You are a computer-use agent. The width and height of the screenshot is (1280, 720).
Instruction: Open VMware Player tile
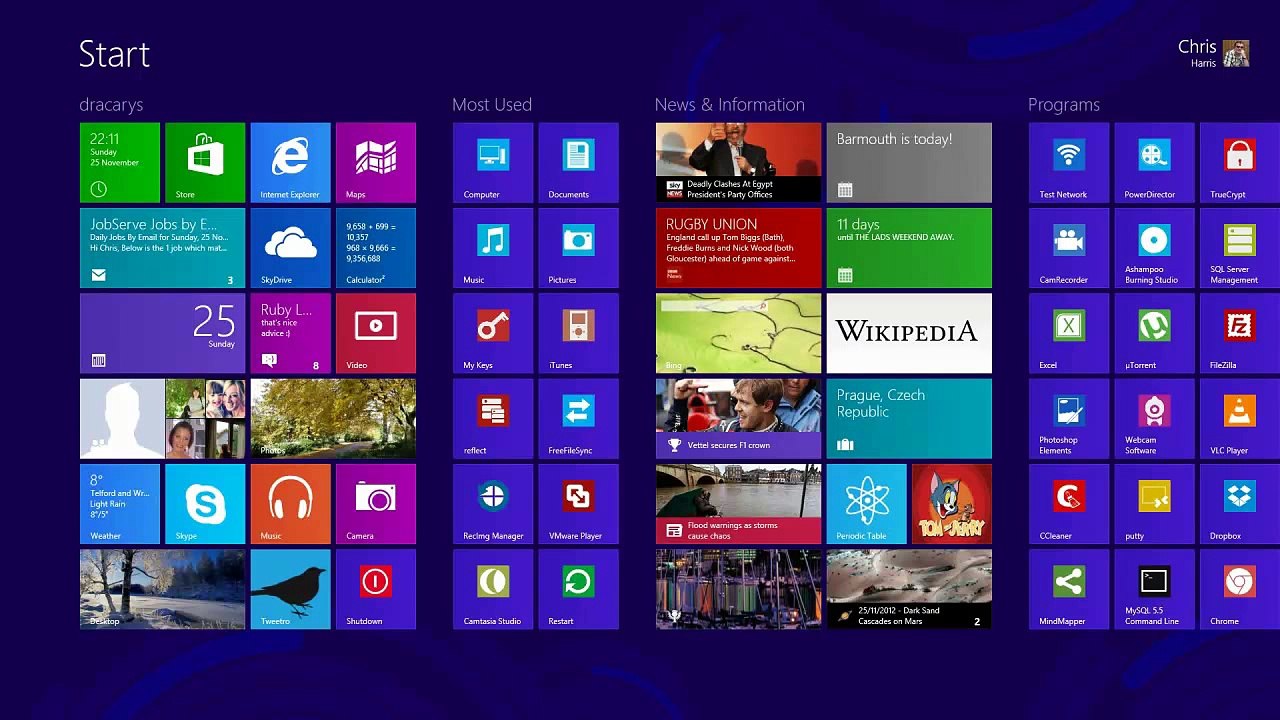tap(578, 504)
